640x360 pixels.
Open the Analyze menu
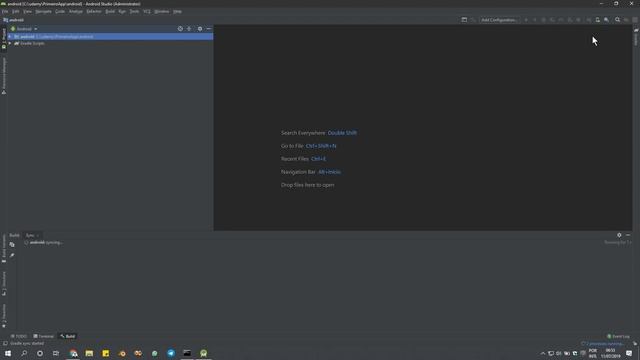(x=76, y=11)
